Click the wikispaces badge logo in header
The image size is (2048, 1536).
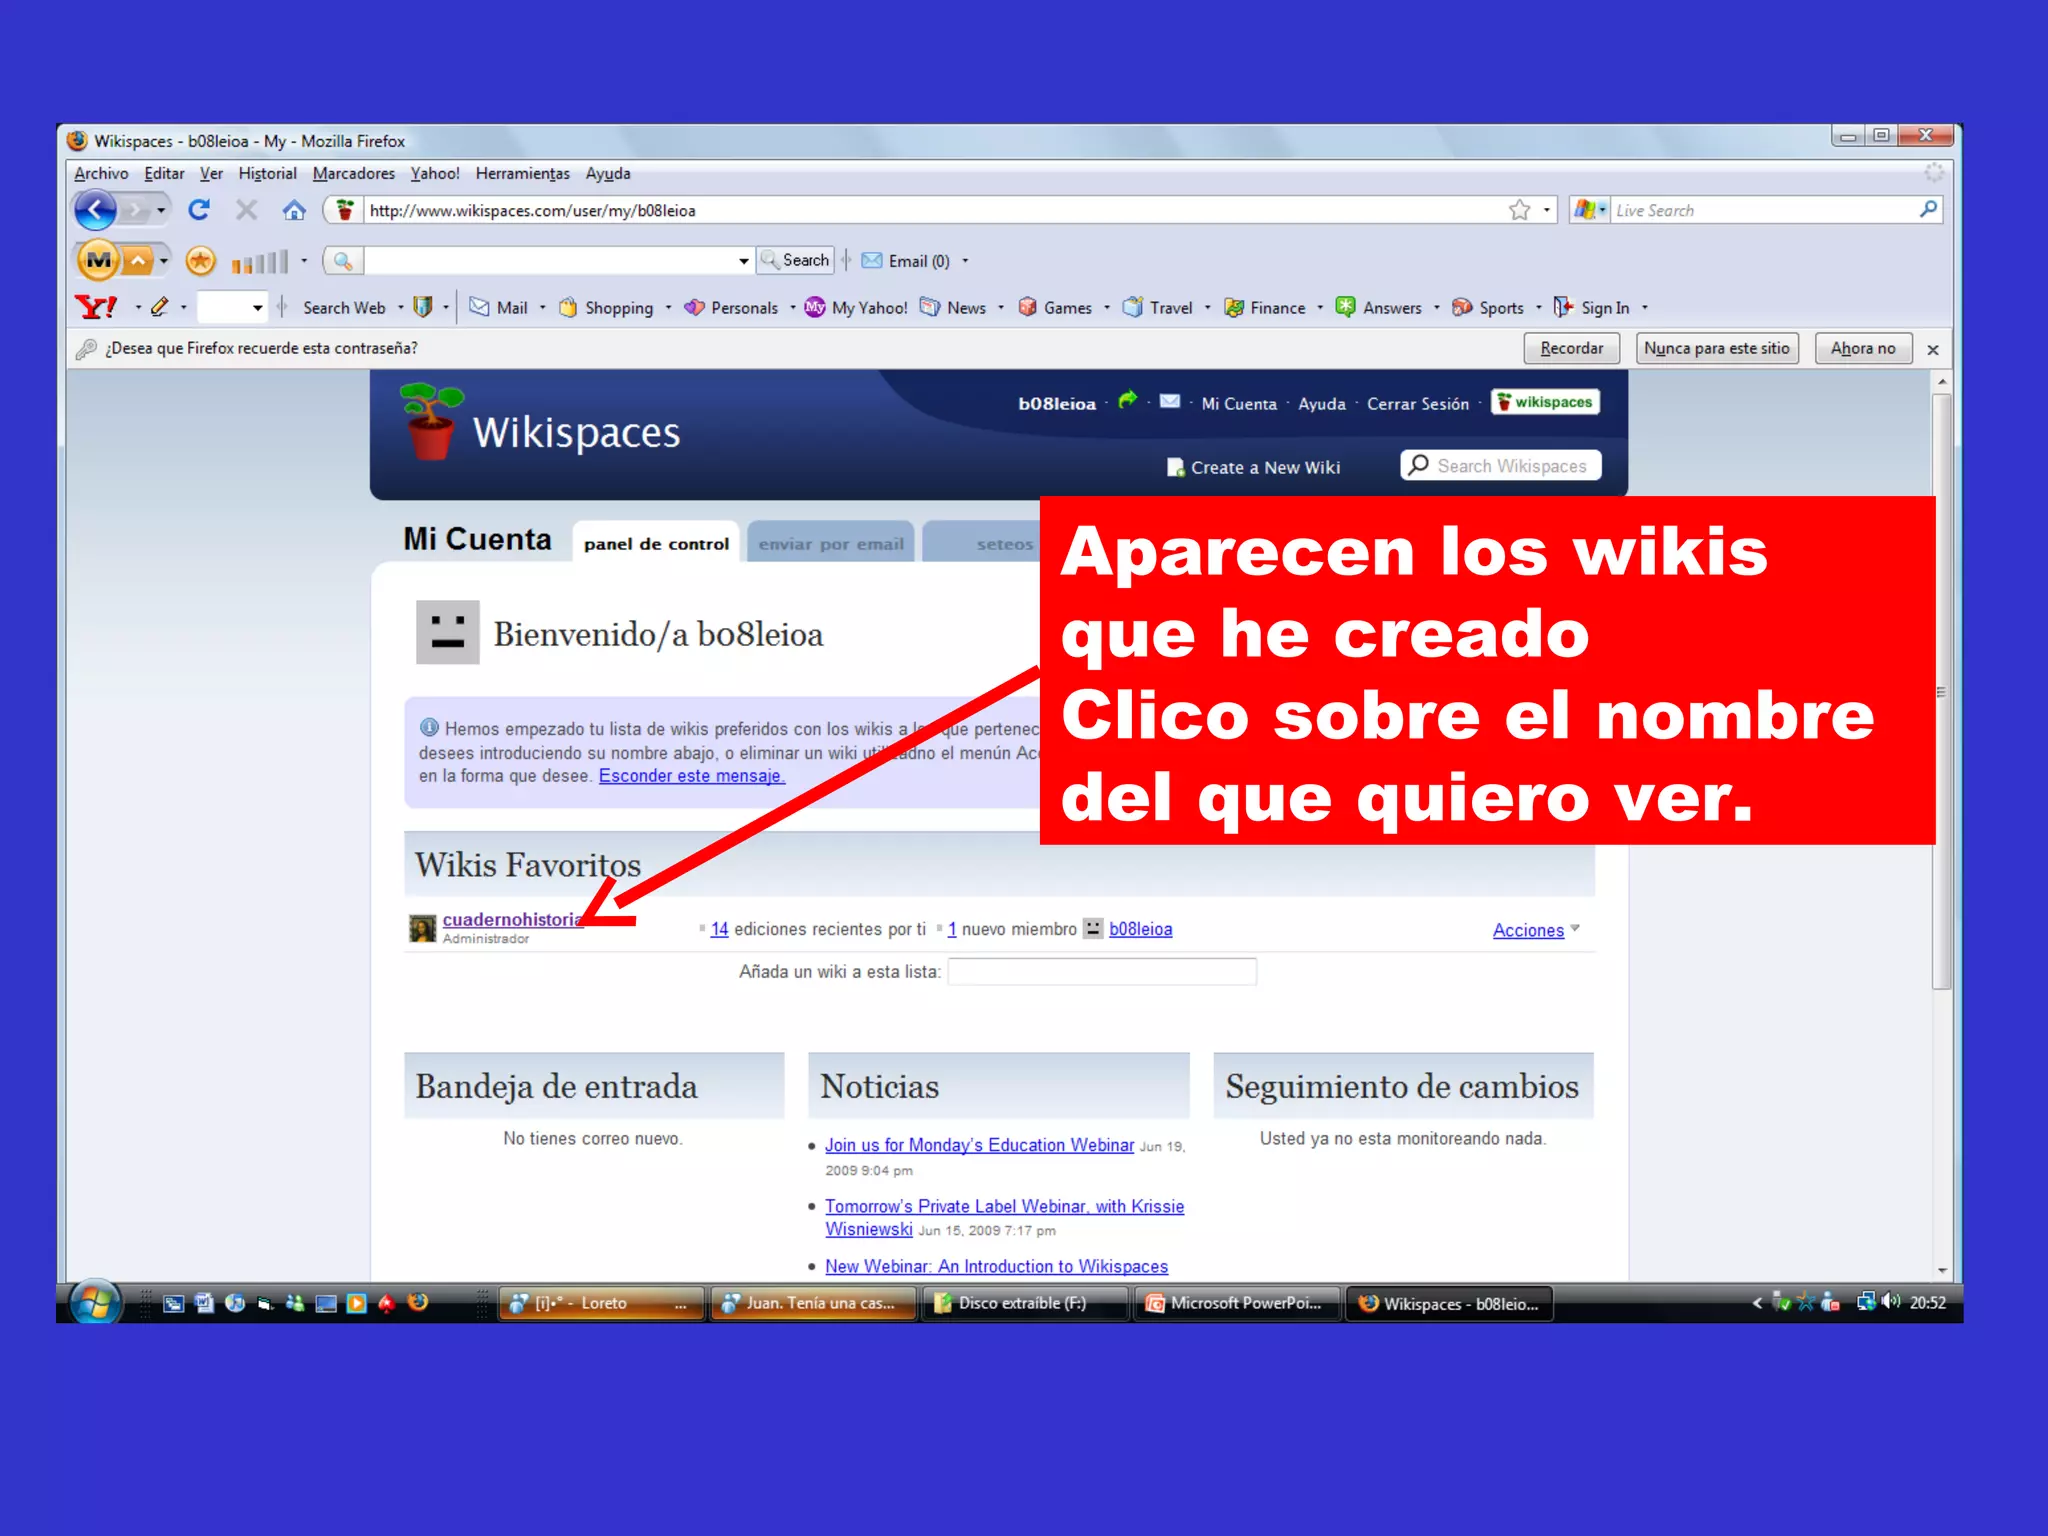tap(1545, 402)
